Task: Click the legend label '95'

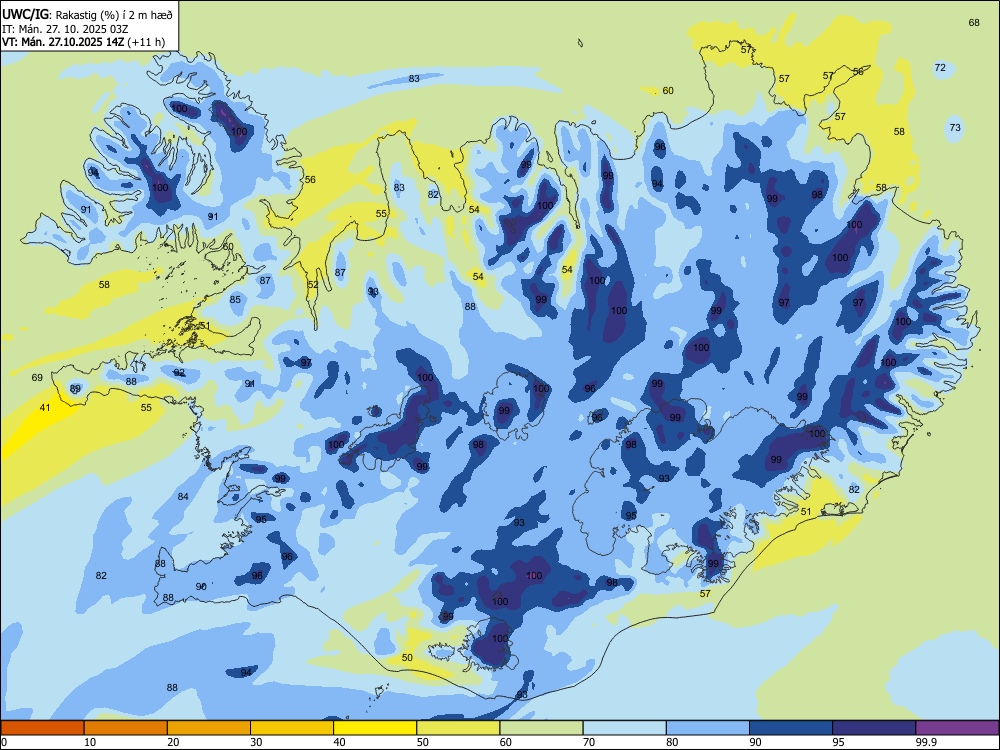Action: click(839, 742)
